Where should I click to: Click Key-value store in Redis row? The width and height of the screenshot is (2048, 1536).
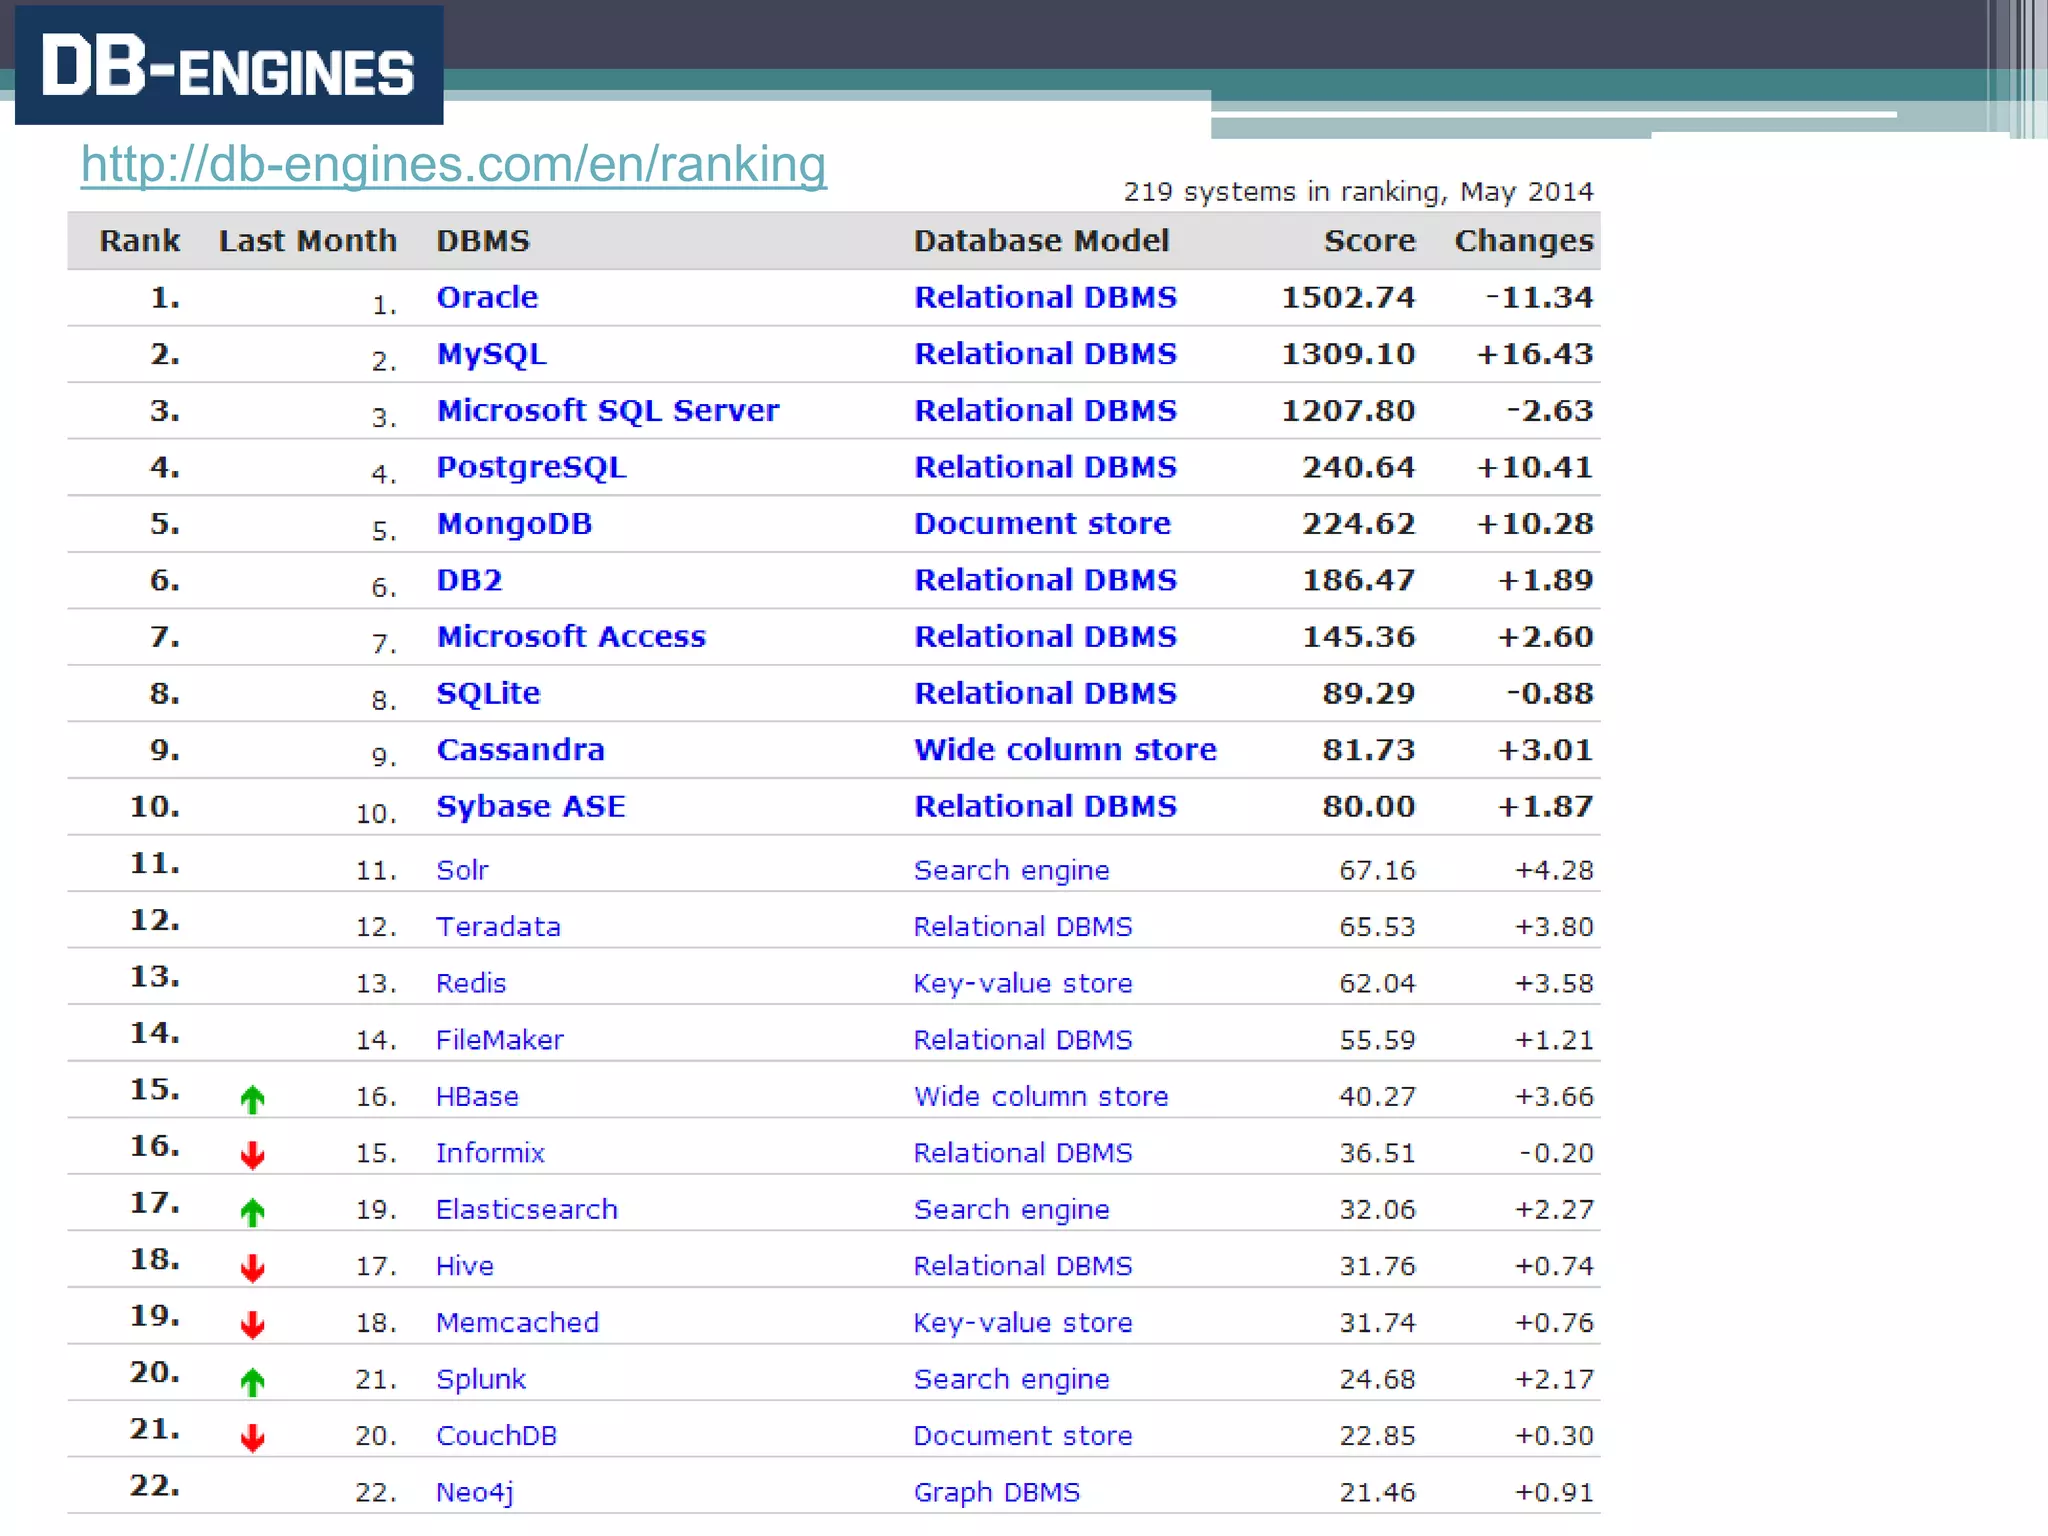click(x=1023, y=984)
